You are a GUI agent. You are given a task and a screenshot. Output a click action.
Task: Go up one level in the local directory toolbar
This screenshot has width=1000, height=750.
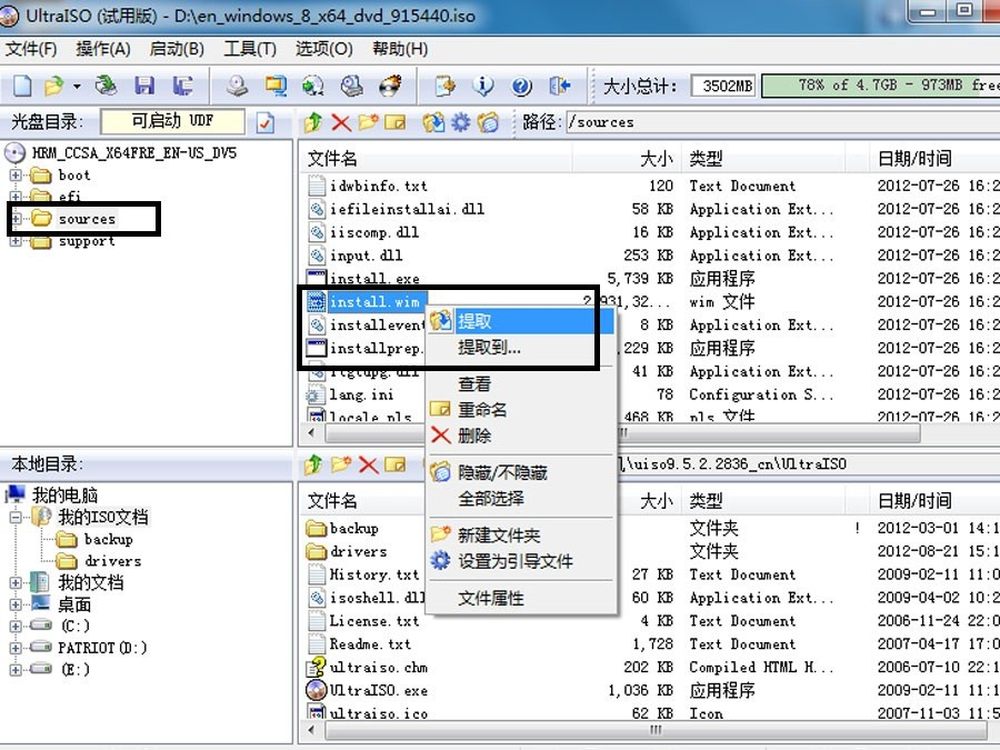tap(313, 464)
